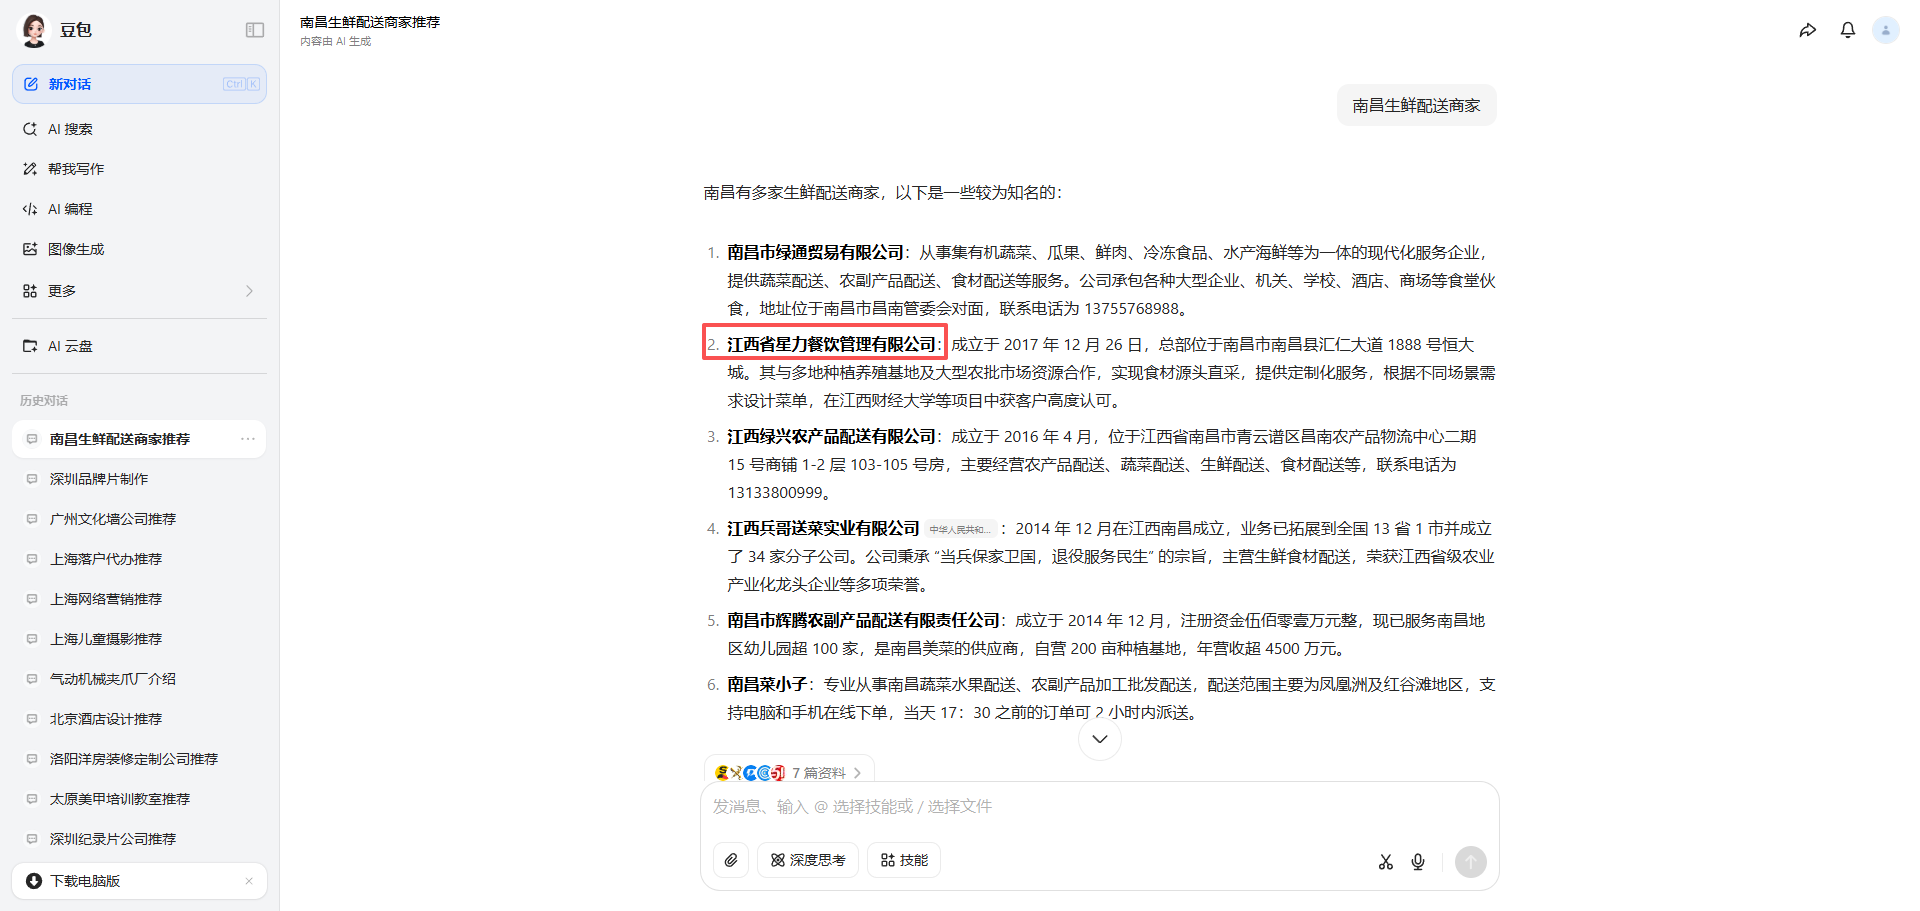Open the 深圳品牌片制作 history conversation
Screen dimensions: 1920x911
(99, 479)
